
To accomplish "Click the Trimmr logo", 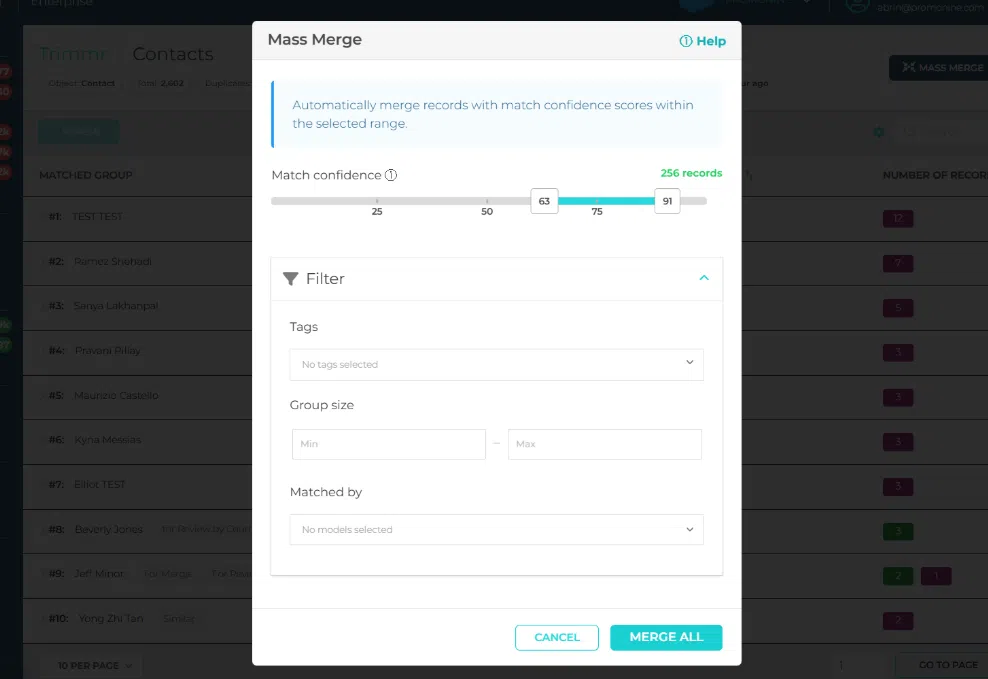I will [x=71, y=53].
